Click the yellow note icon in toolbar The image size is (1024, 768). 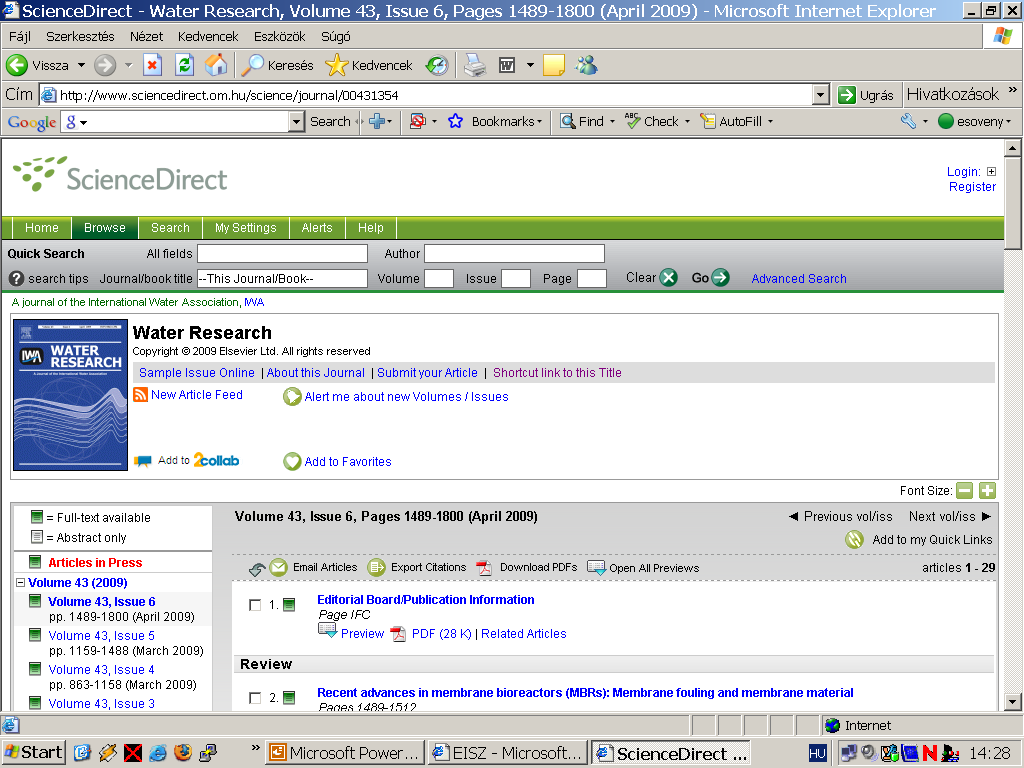pyautogui.click(x=553, y=65)
